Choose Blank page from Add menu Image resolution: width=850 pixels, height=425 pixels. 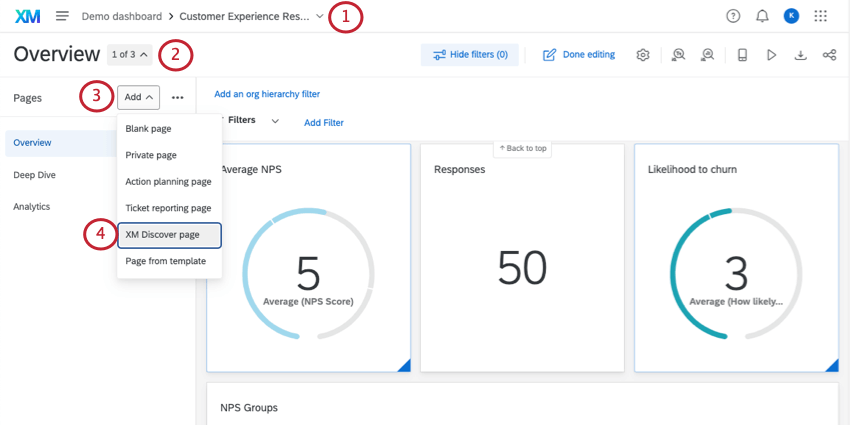point(148,129)
